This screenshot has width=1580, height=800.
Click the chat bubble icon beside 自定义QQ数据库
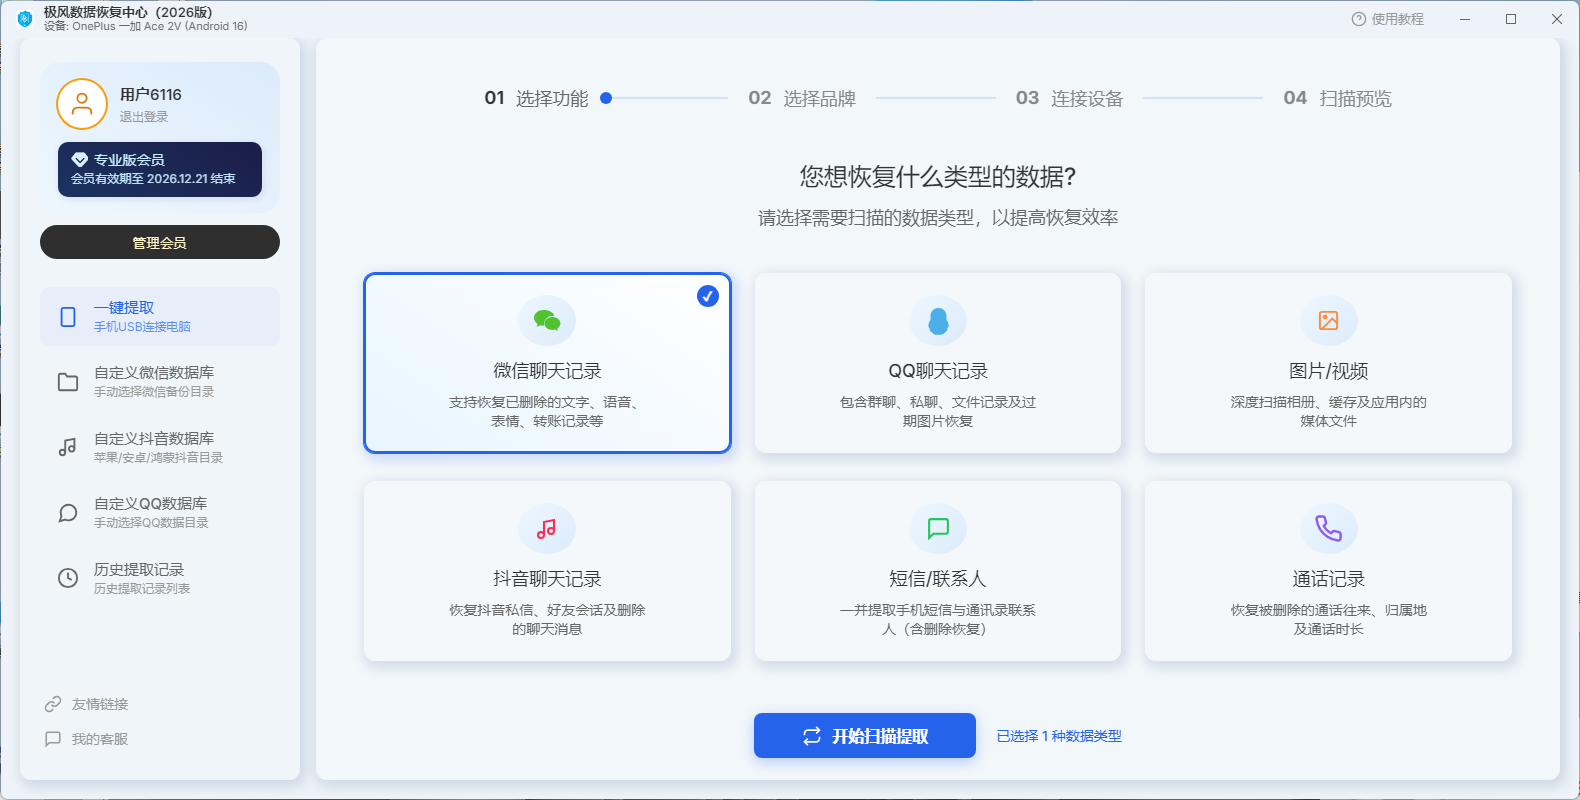(68, 513)
